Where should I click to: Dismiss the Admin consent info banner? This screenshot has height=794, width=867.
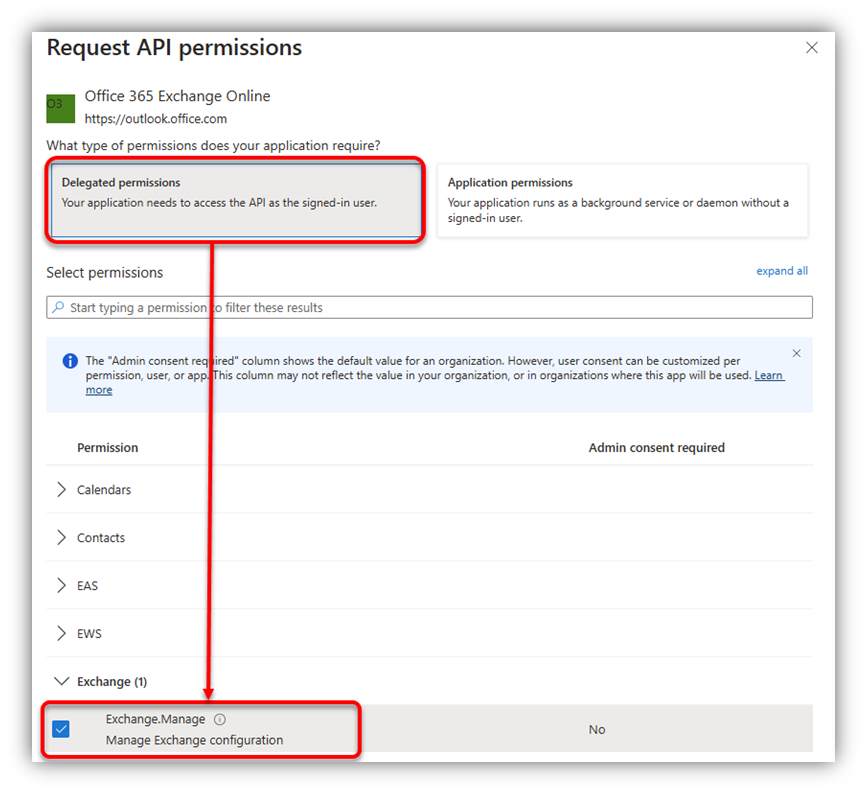coord(796,353)
